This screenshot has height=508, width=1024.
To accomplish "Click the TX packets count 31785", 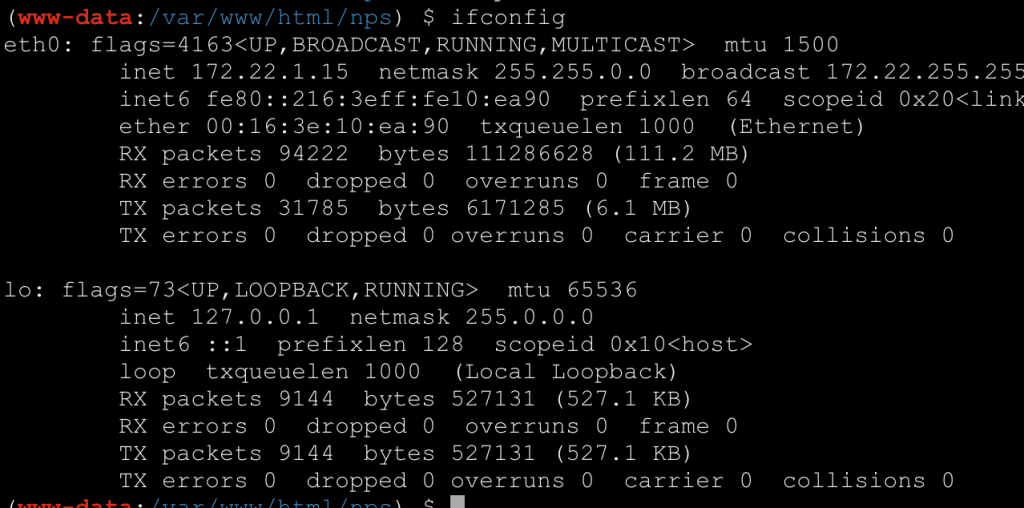I will (313, 208).
